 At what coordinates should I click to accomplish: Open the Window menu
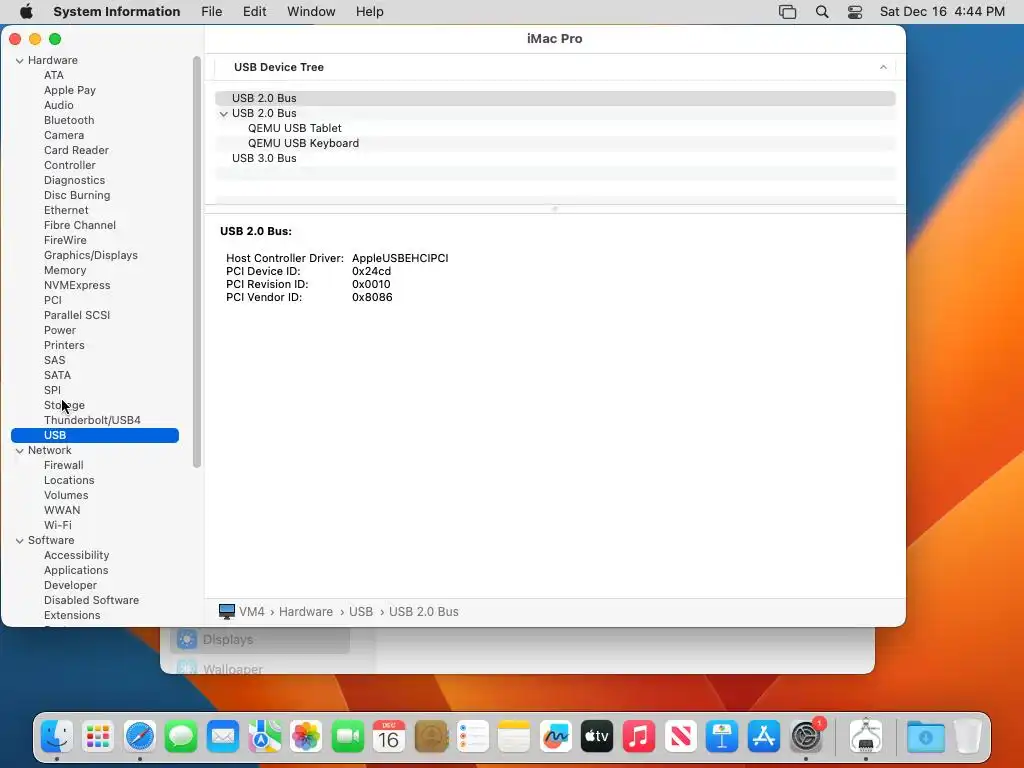click(x=311, y=12)
